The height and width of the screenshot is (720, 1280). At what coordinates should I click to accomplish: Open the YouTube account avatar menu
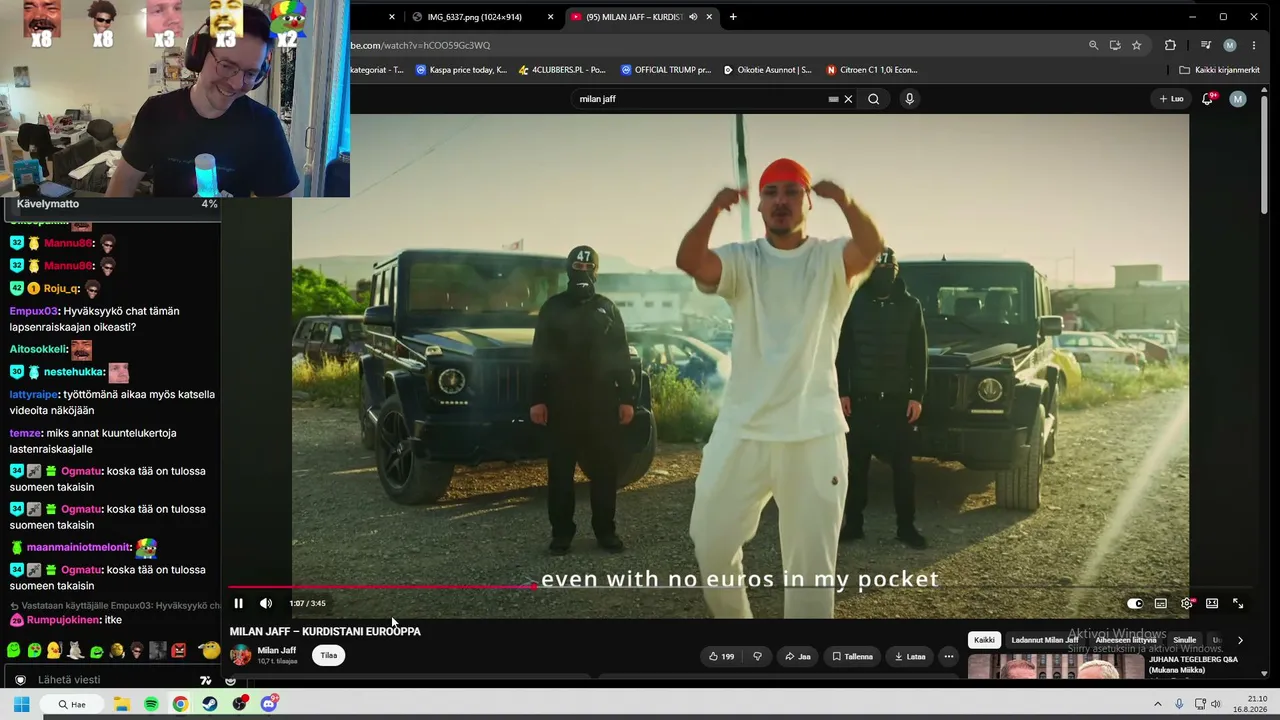click(x=1238, y=99)
